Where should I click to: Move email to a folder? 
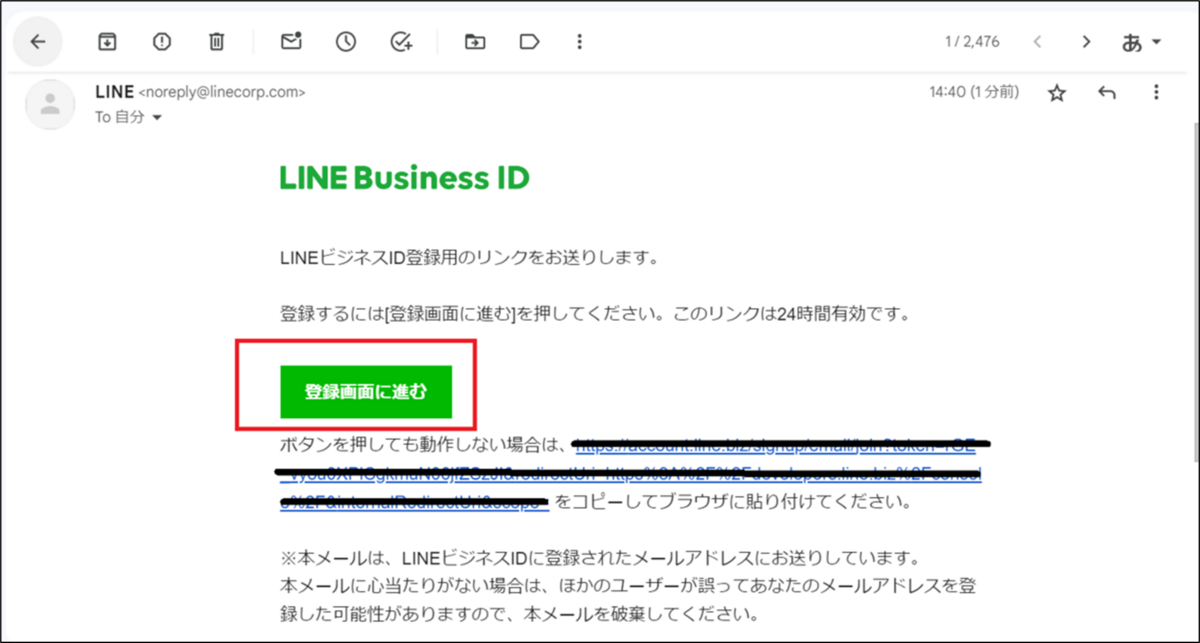[x=475, y=41]
